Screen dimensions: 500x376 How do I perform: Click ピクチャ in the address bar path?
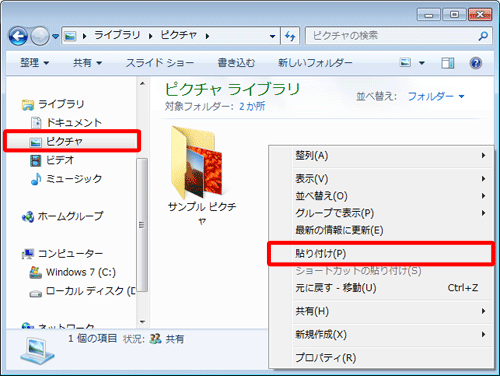179,35
